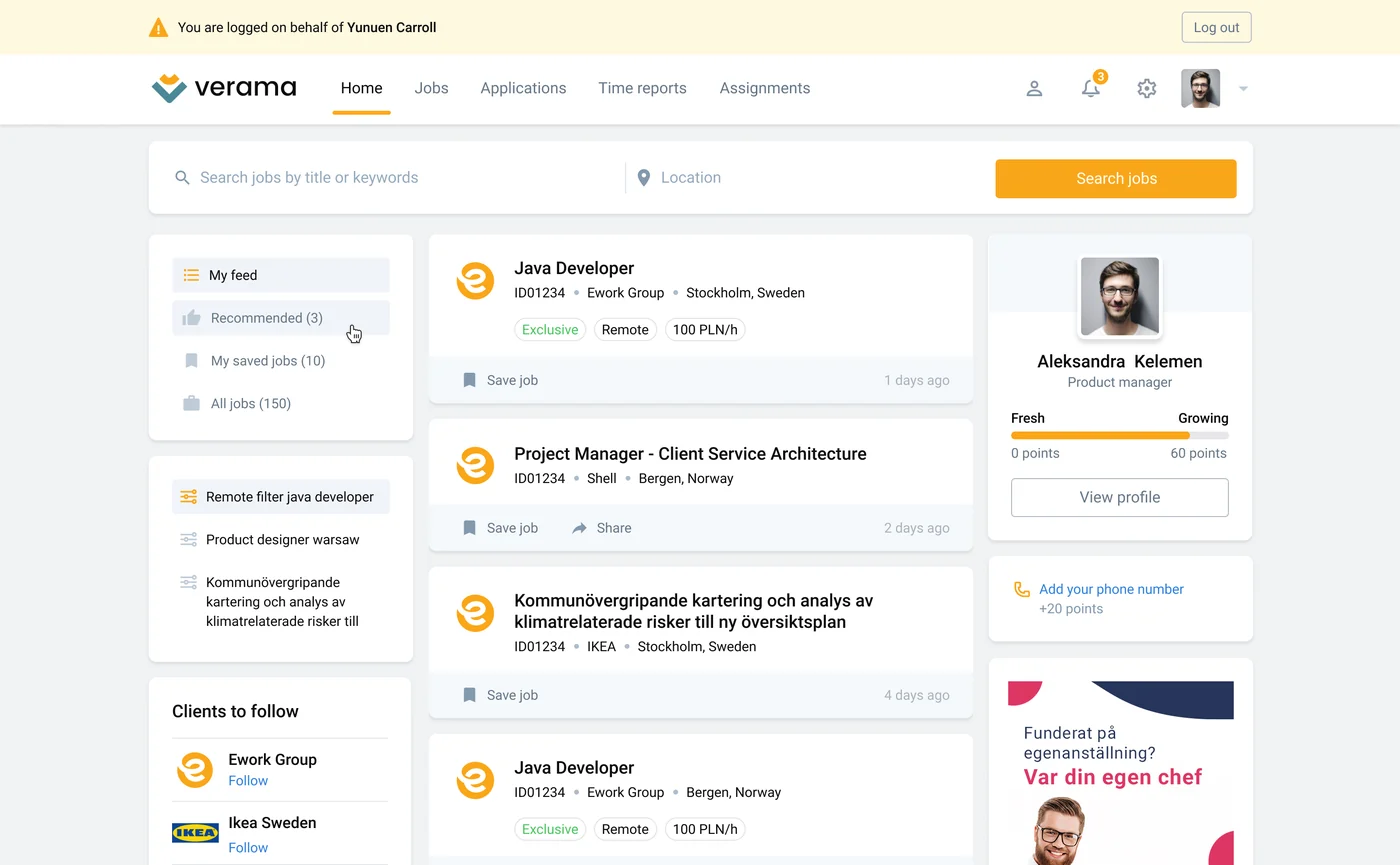This screenshot has width=1400, height=865.
Task: Apply Product designer warsaw filter
Action: (x=281, y=540)
